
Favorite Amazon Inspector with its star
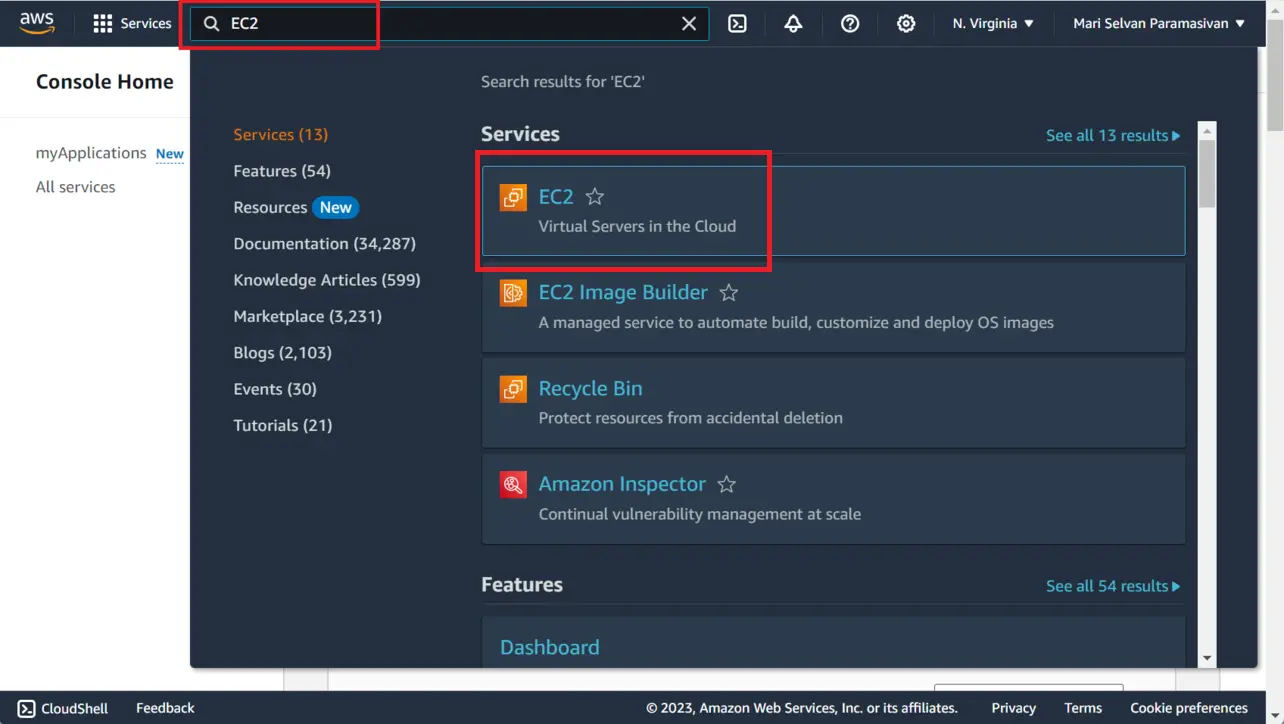pos(727,484)
